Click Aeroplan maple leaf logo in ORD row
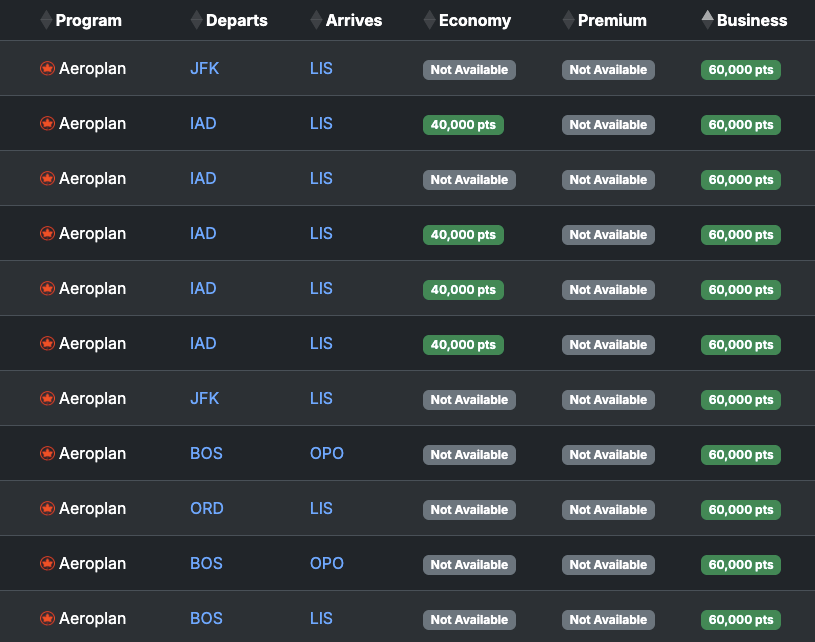 point(47,508)
